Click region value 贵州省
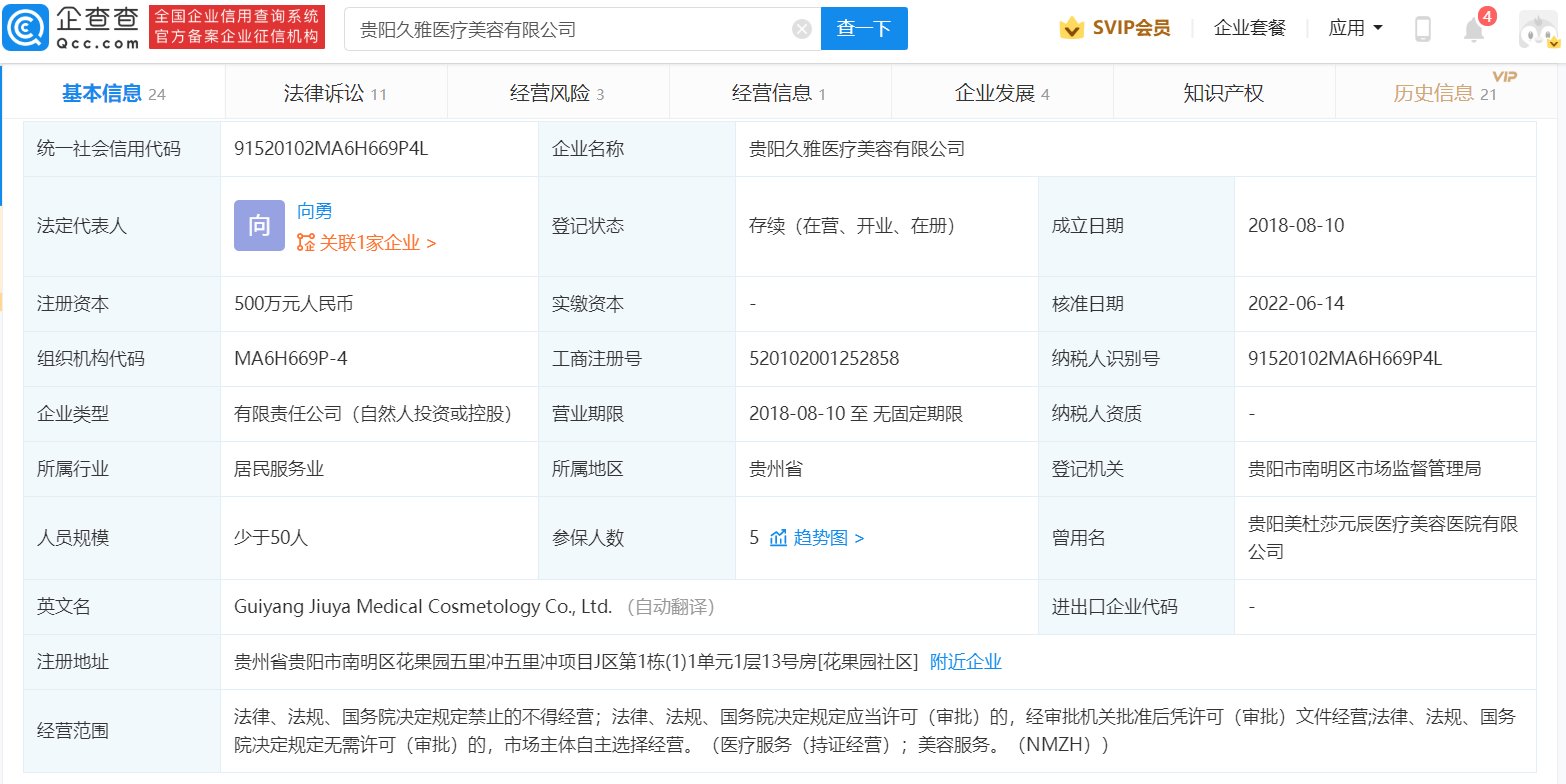 (776, 469)
